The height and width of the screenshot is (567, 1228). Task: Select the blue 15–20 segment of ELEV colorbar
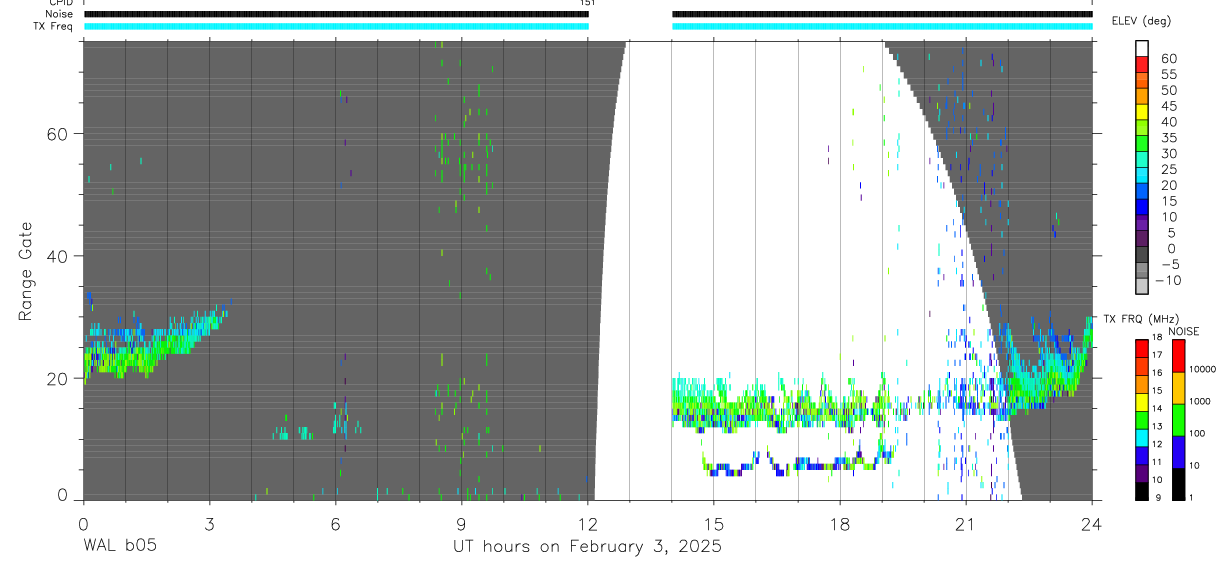[x=1142, y=193]
